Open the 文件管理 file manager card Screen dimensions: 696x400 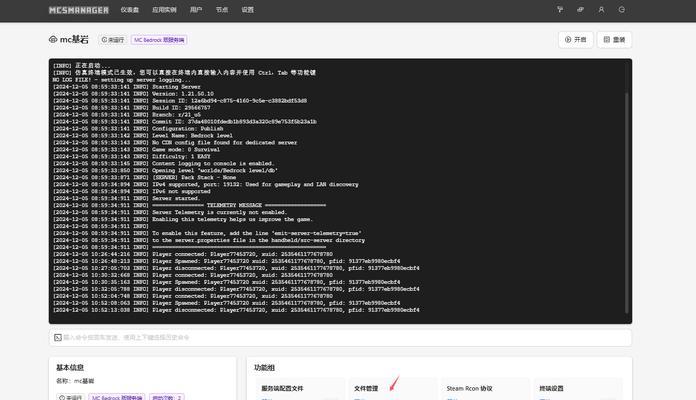392,388
